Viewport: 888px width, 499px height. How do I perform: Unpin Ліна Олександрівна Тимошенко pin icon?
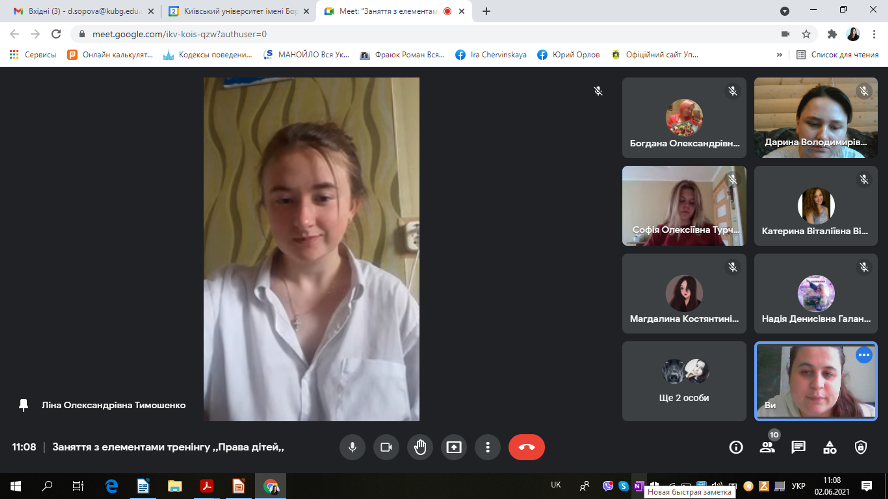(x=23, y=405)
